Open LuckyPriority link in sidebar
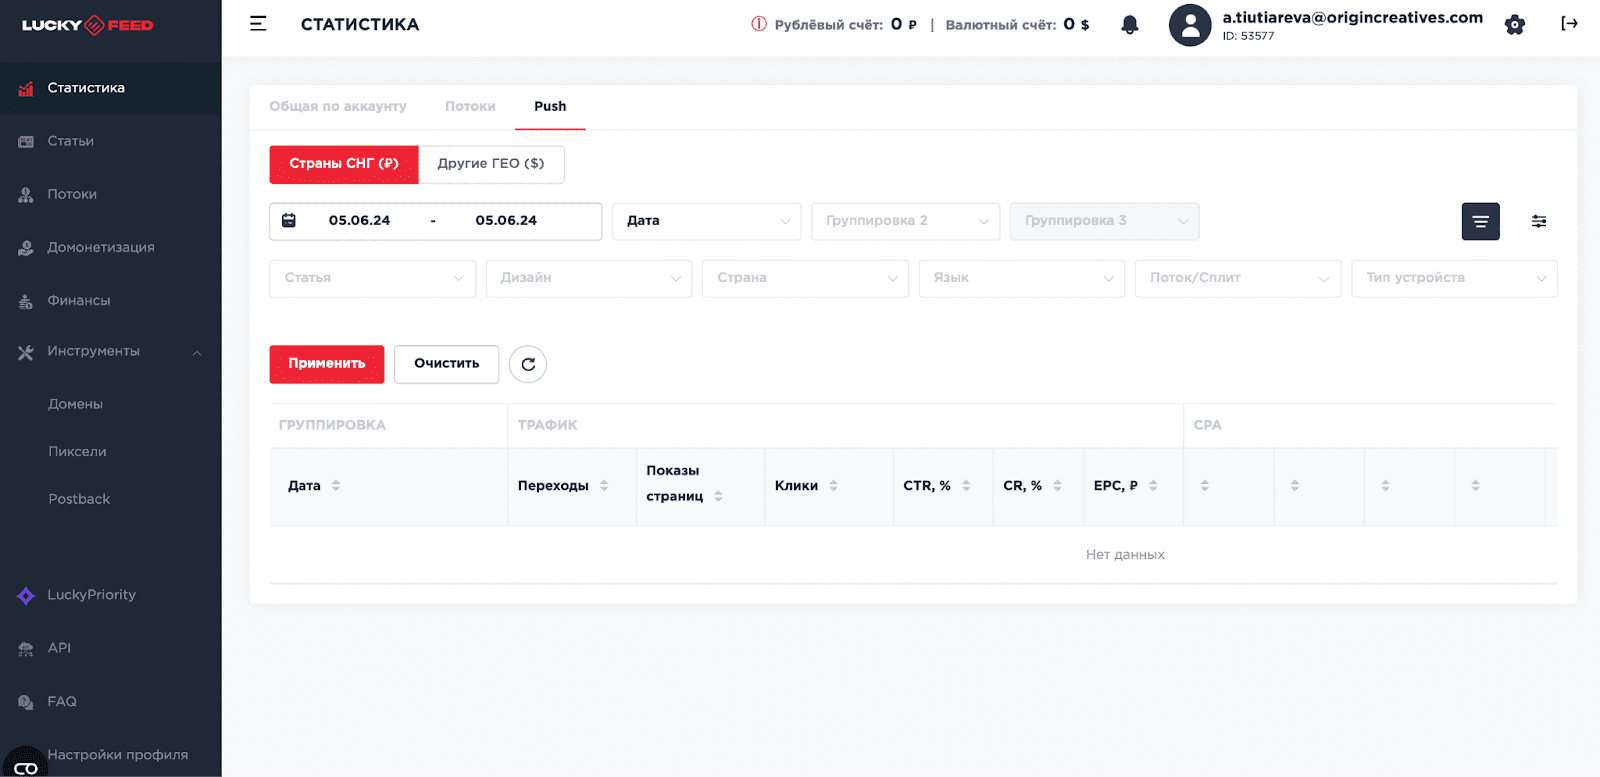Viewport: 1600px width, 777px height. [91, 595]
